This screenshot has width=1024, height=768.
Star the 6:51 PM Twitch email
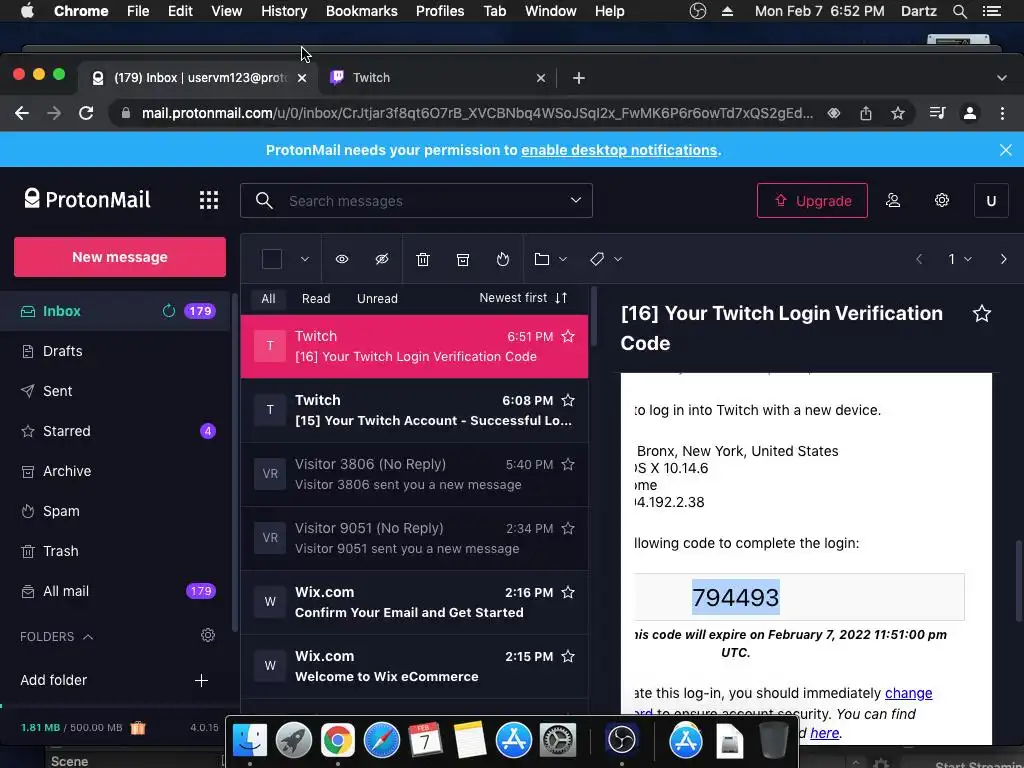[568, 336]
